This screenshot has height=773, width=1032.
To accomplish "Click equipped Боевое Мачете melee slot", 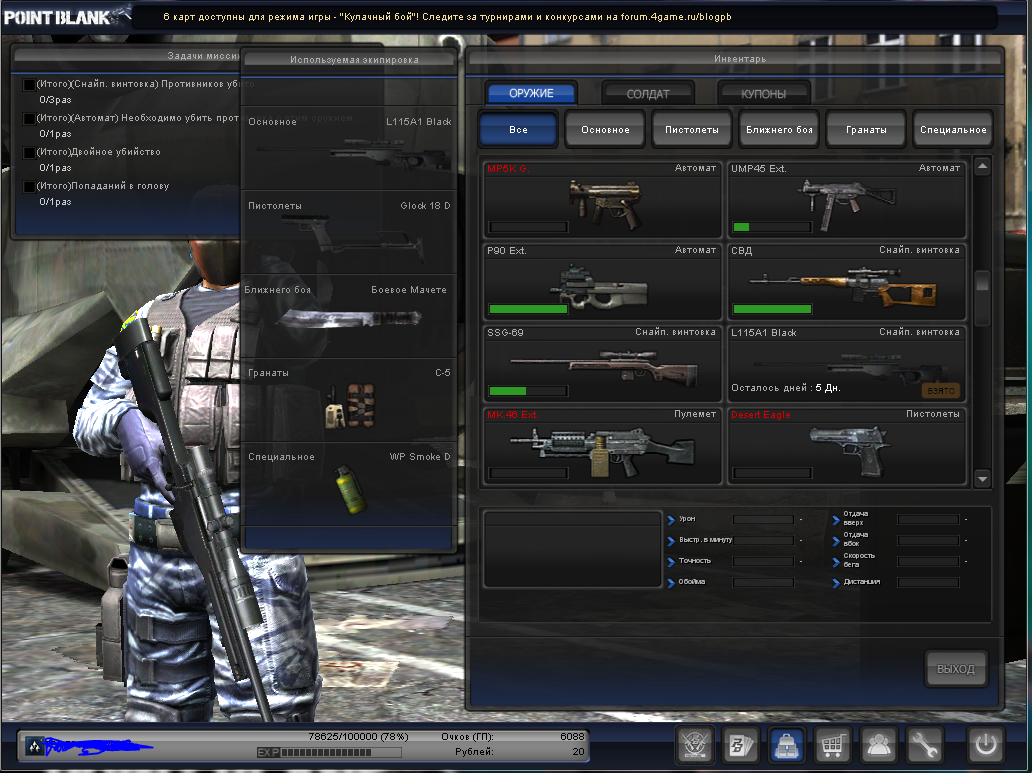I will (349, 317).
